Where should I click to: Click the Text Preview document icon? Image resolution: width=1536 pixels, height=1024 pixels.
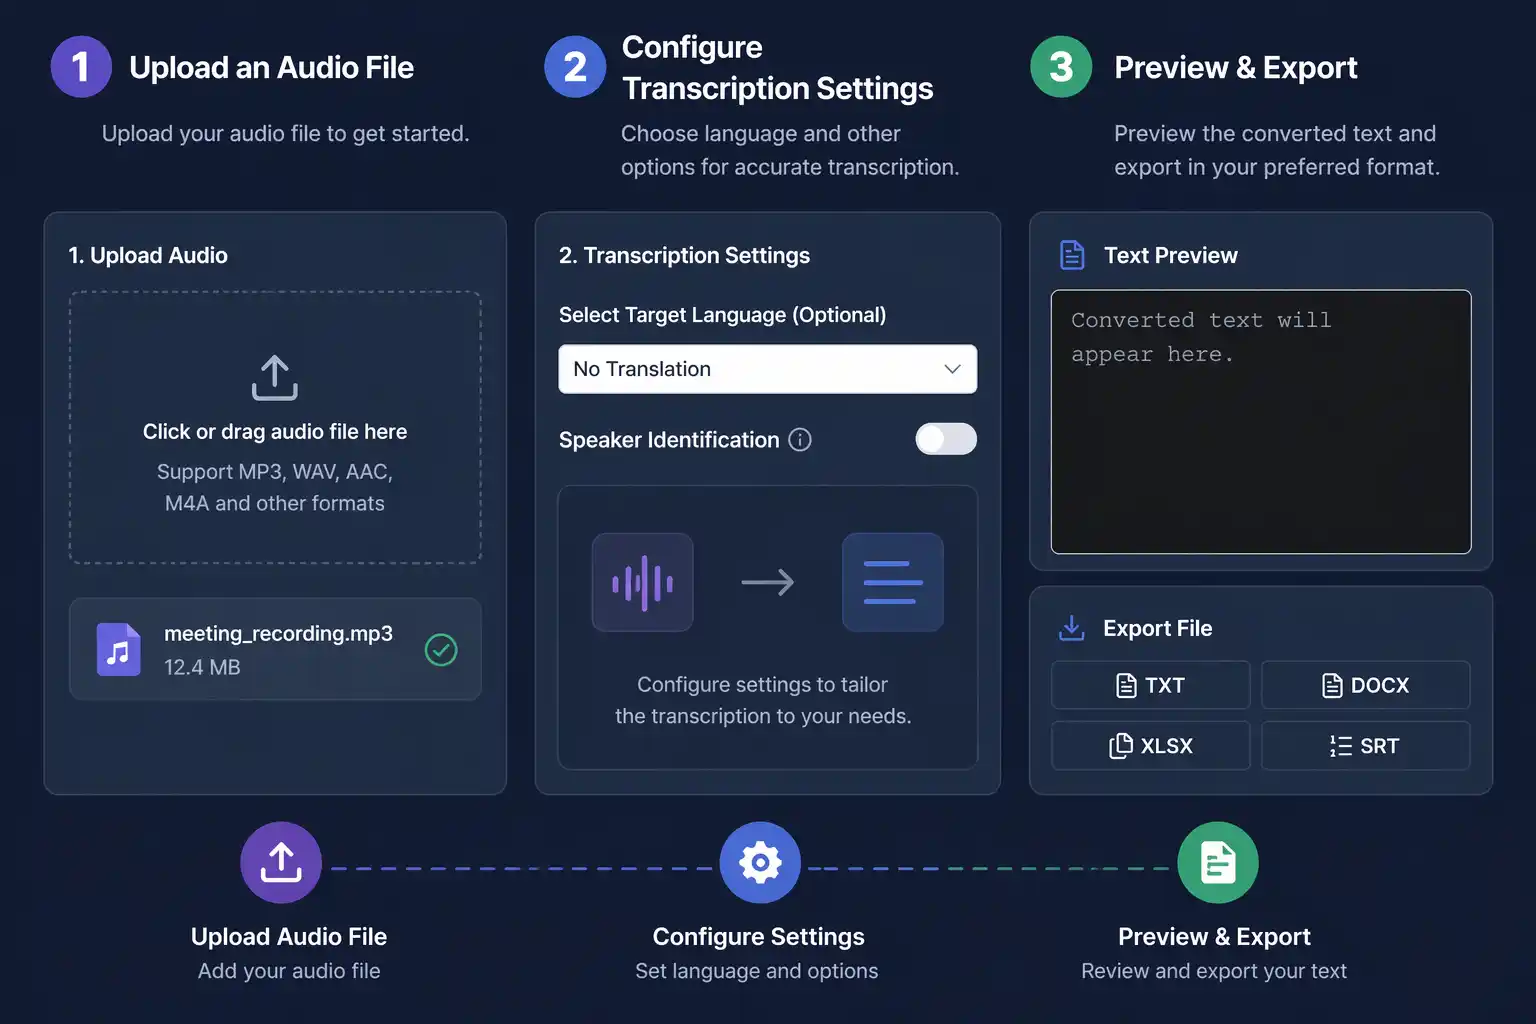coord(1072,255)
